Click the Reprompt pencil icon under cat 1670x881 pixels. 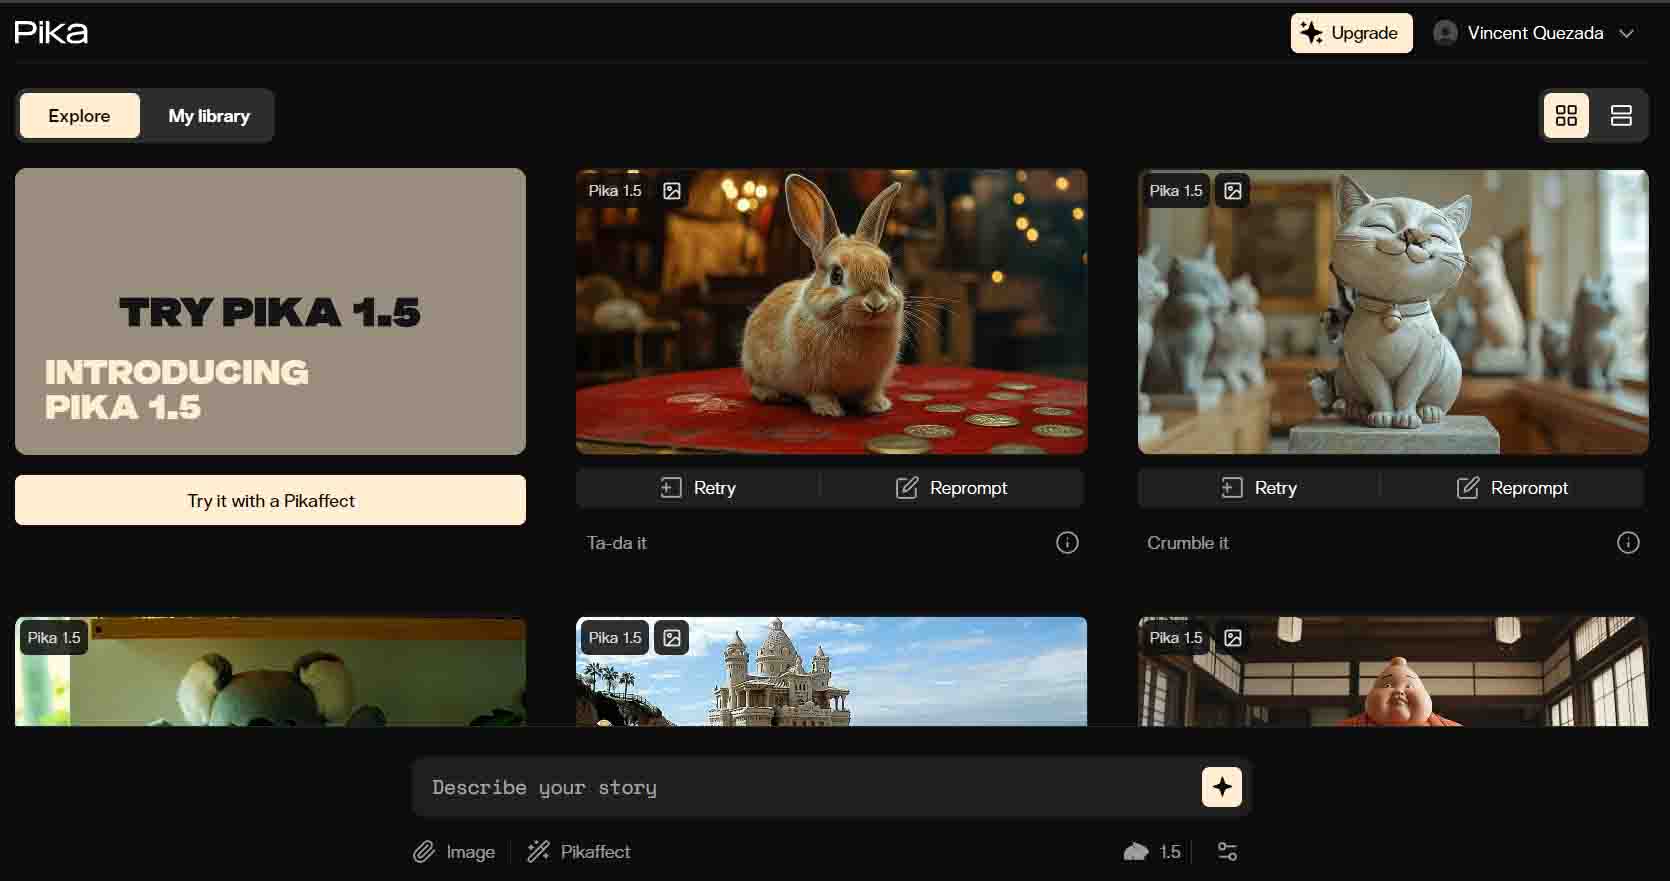1467,488
